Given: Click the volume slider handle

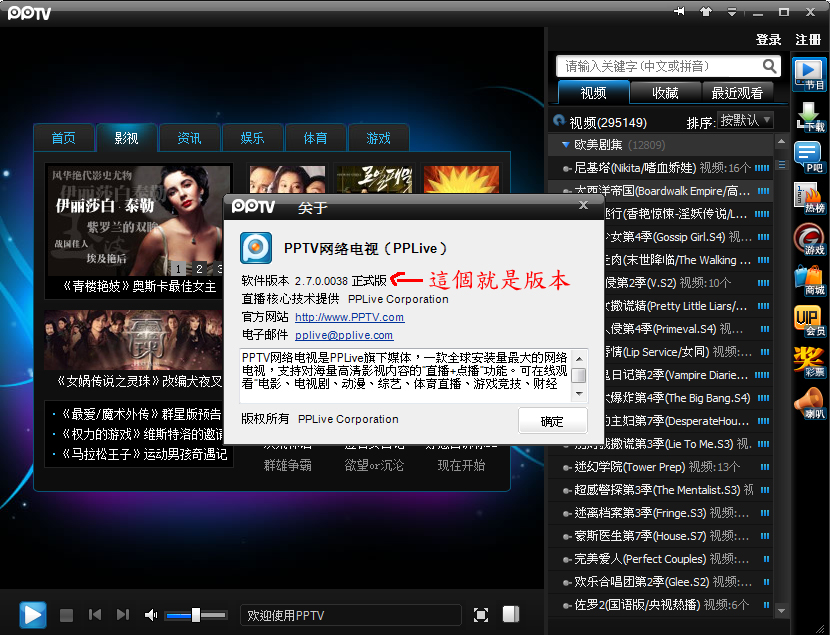Looking at the screenshot, I should point(196,615).
